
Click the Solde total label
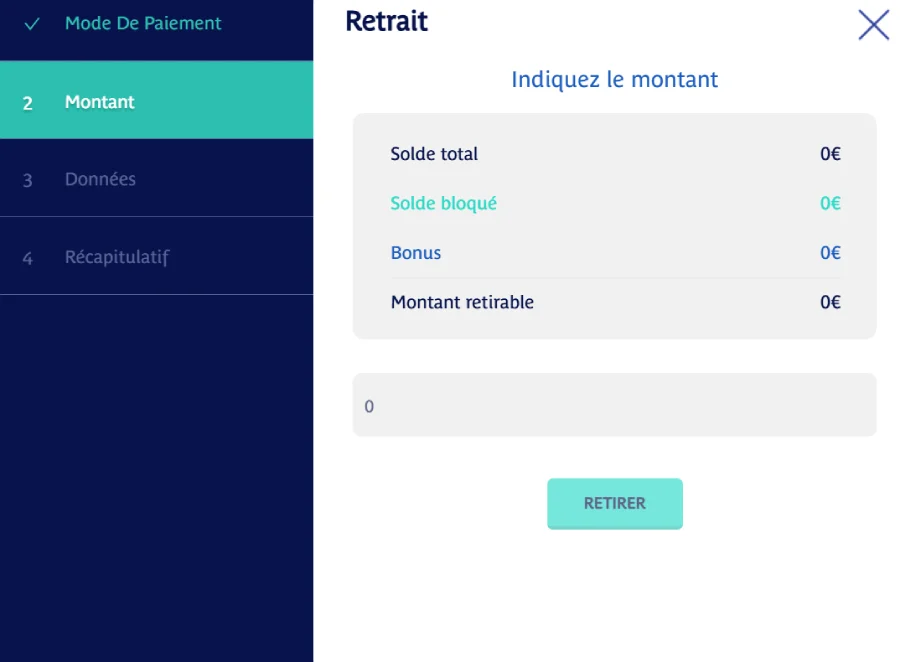[434, 154]
